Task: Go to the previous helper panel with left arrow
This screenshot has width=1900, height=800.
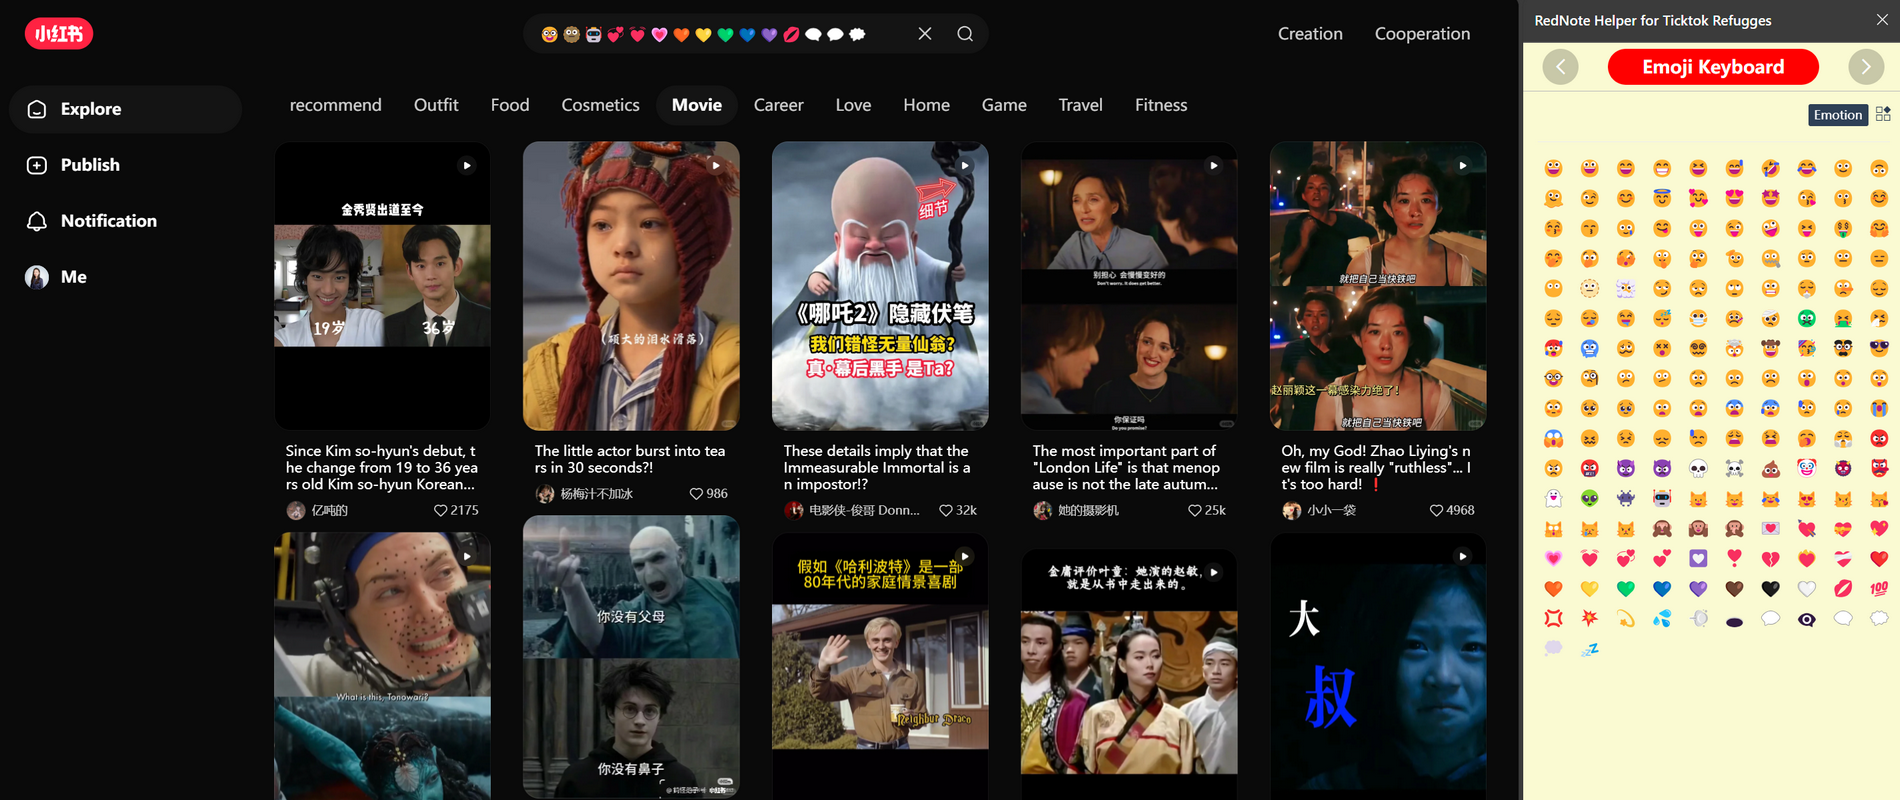Action: tap(1560, 67)
